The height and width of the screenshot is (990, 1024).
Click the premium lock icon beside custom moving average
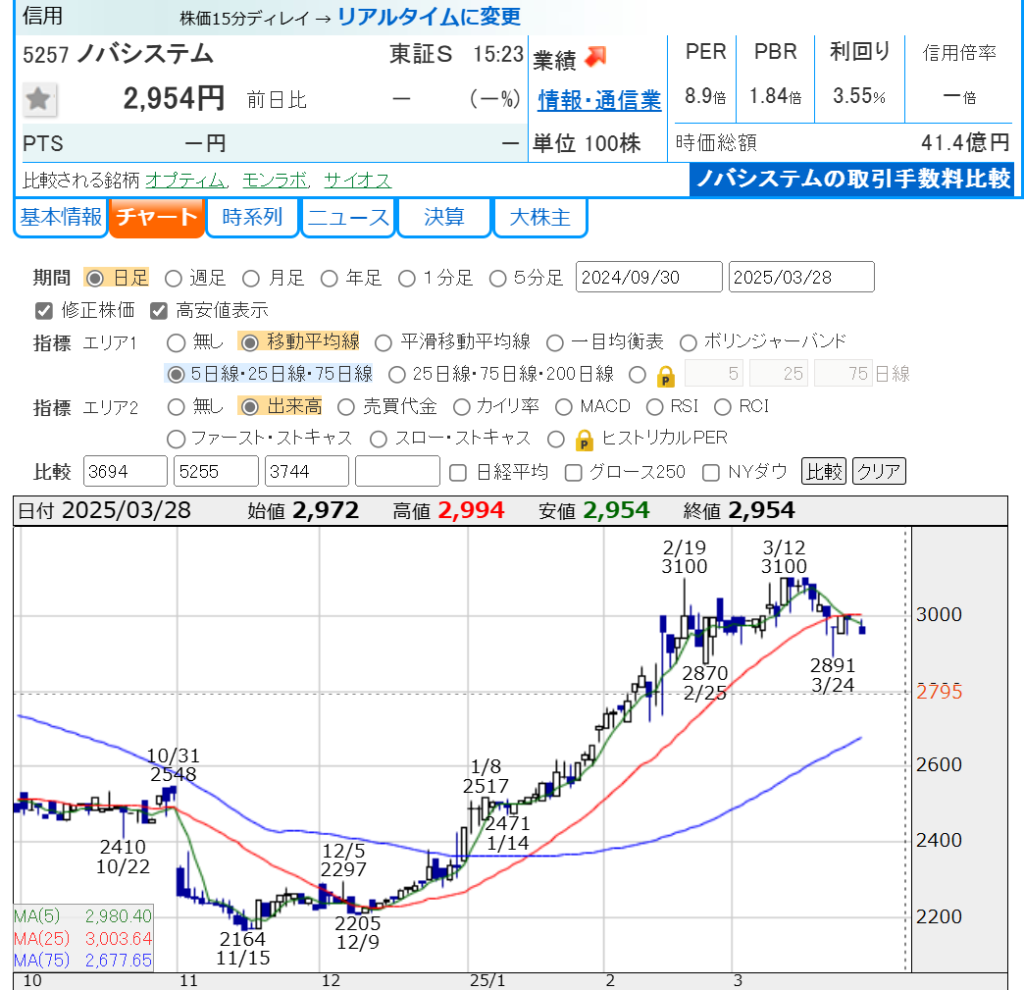coord(667,375)
